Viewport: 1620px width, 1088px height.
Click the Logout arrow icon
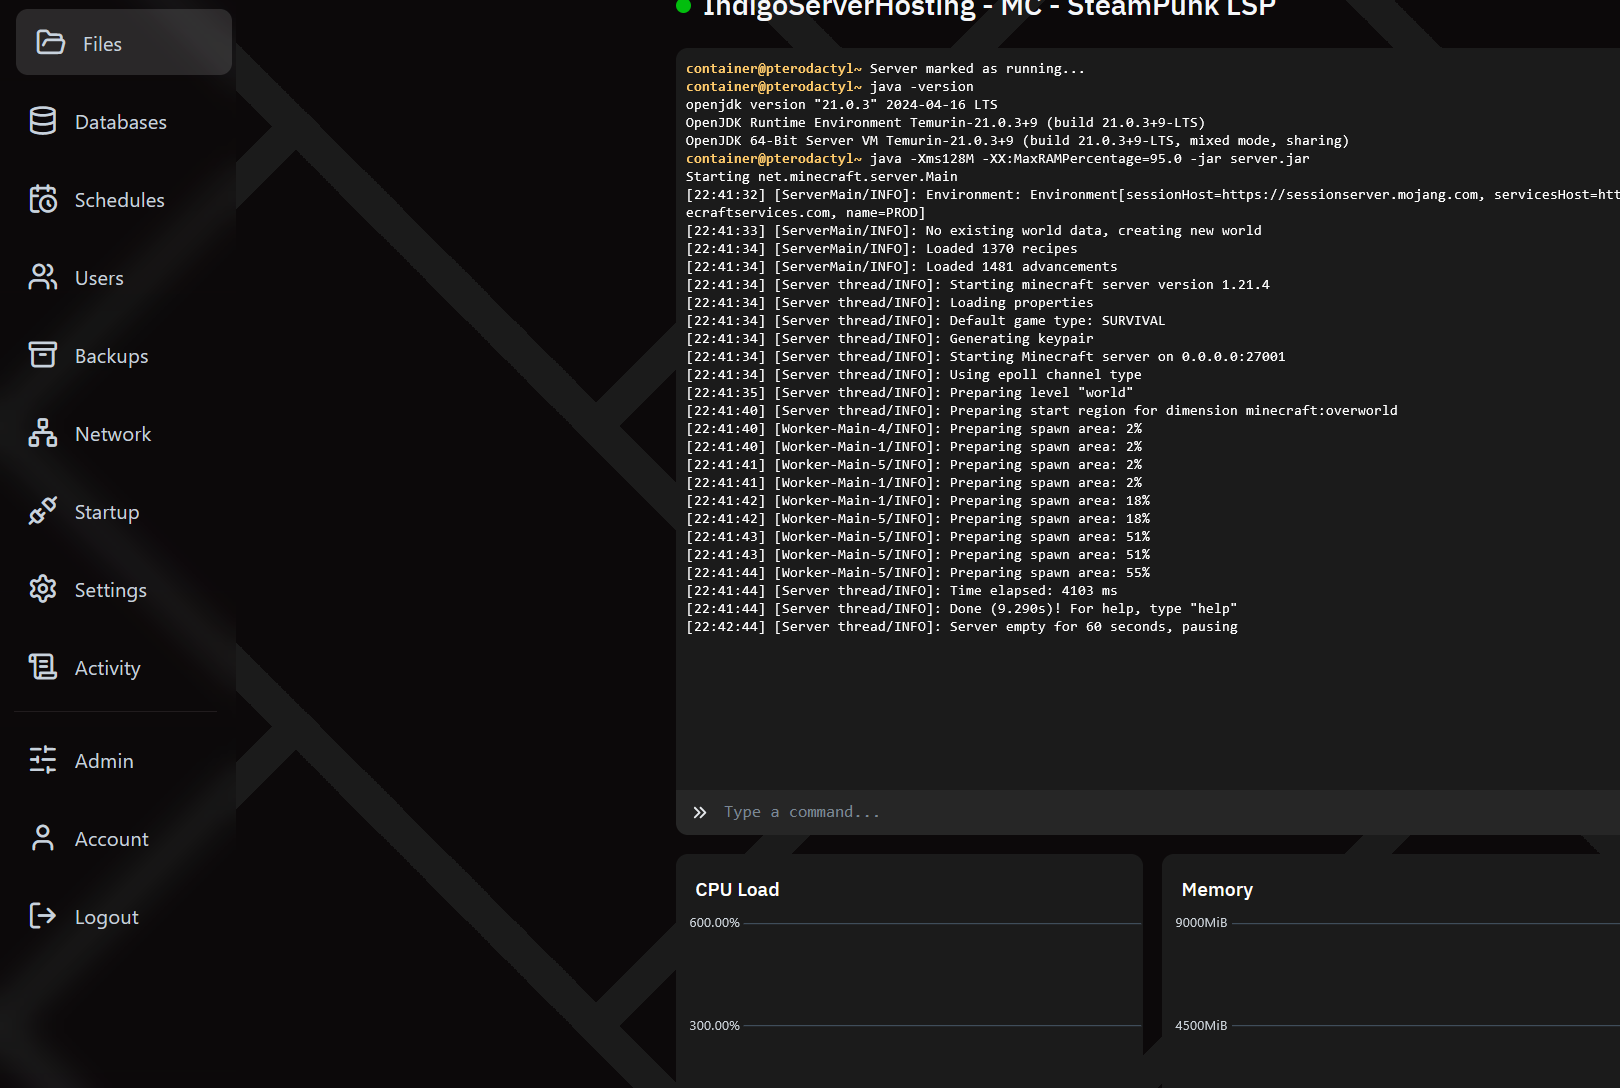(43, 916)
